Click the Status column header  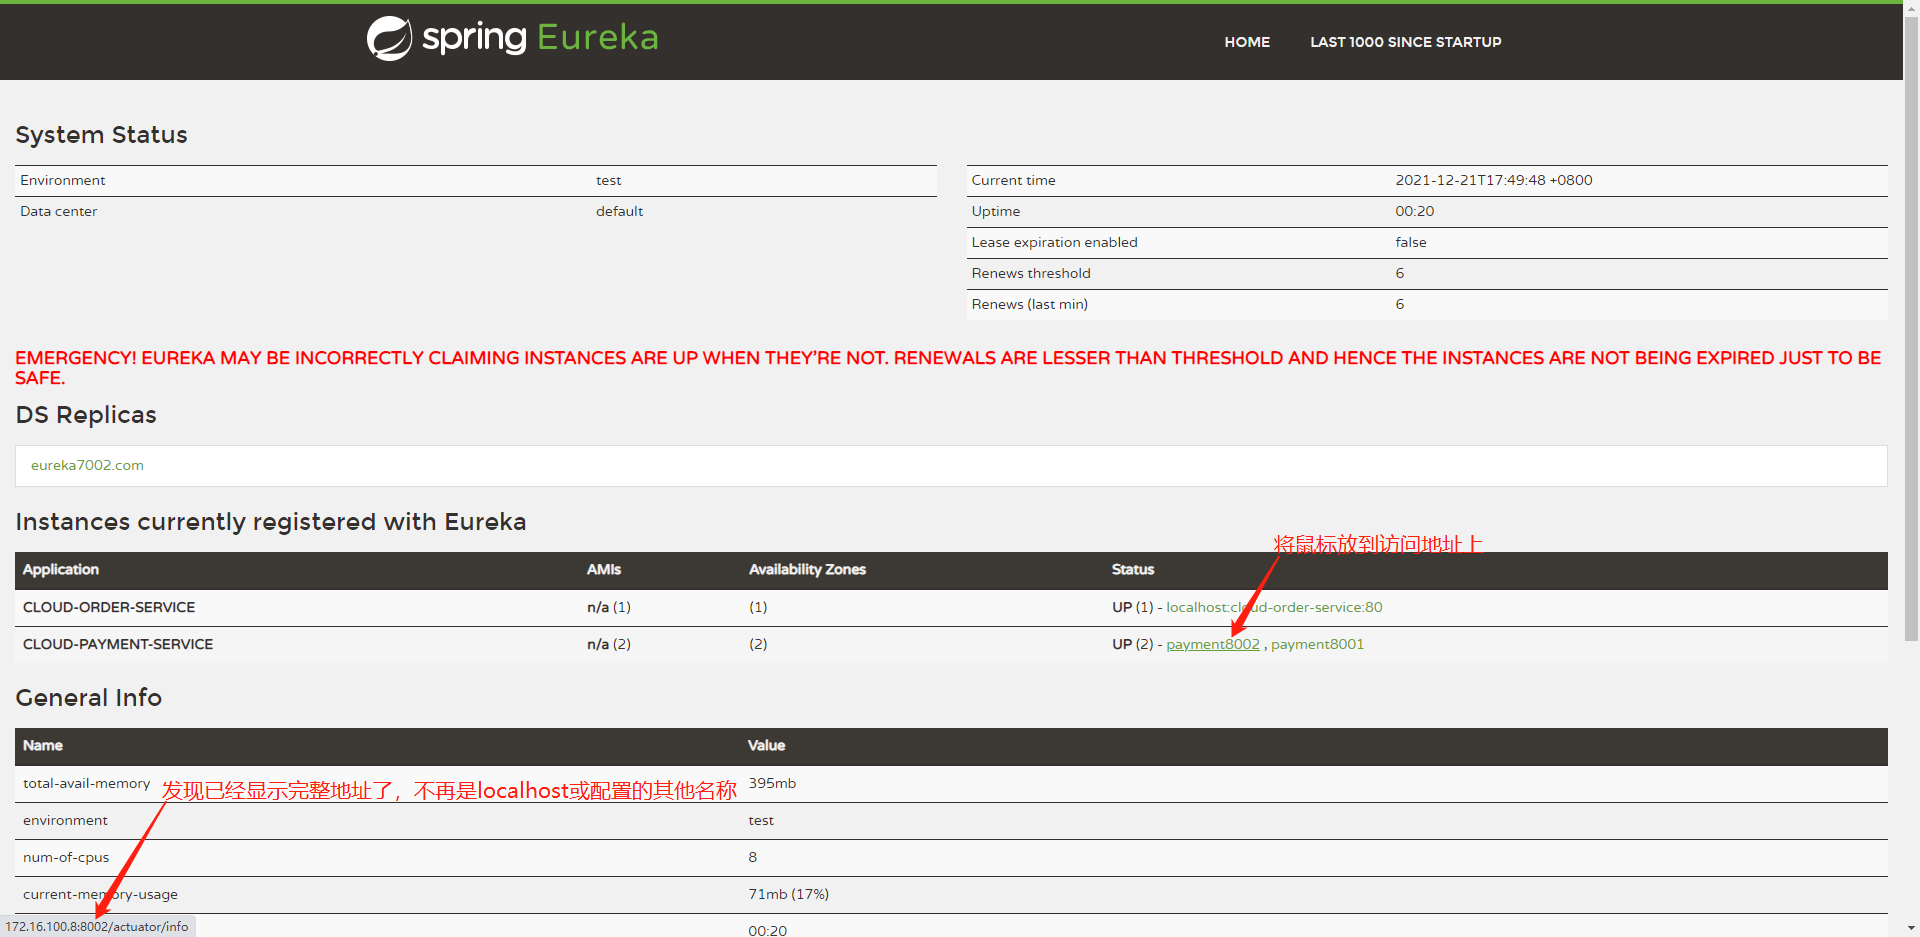coord(1133,569)
